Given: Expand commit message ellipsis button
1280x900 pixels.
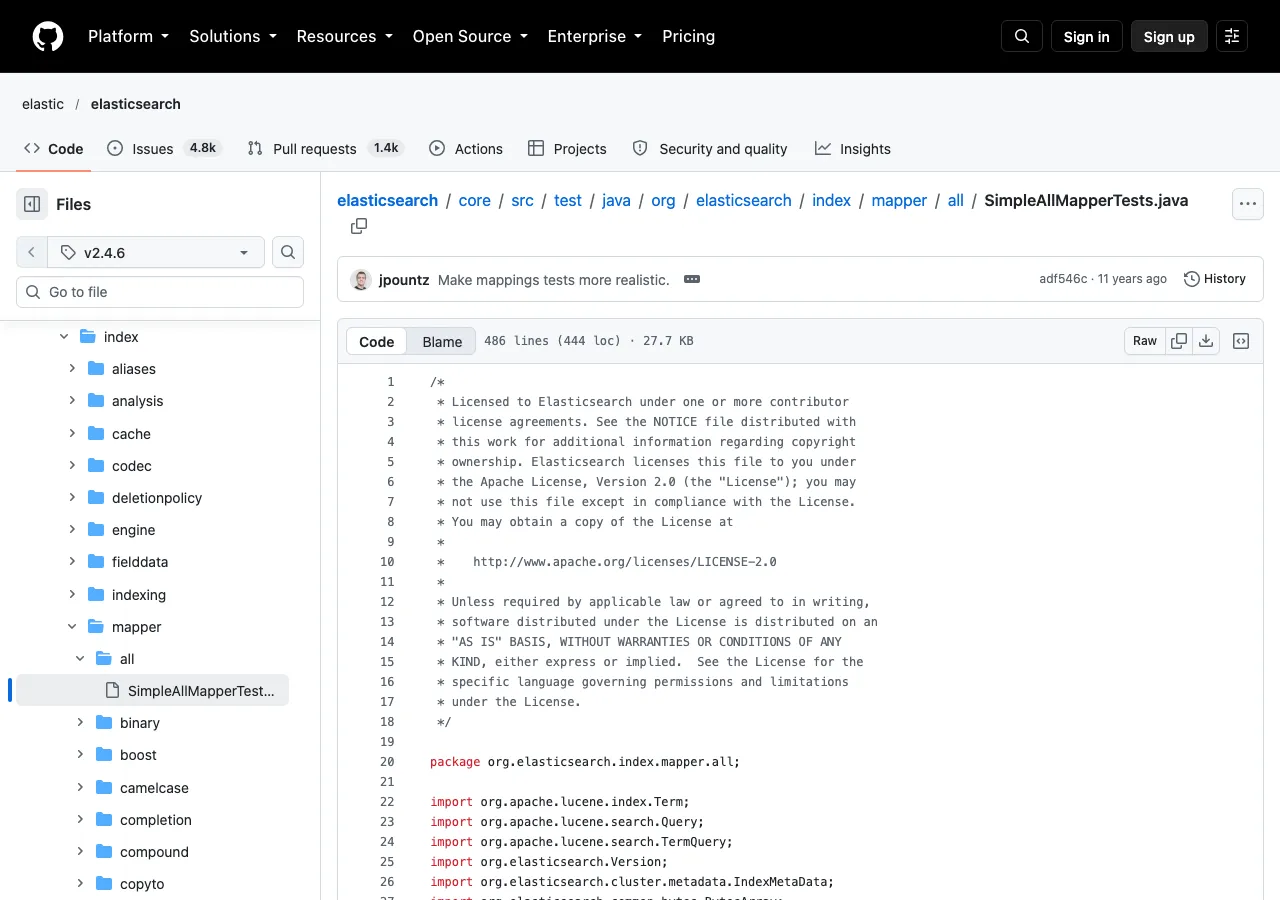Looking at the screenshot, I should (692, 279).
